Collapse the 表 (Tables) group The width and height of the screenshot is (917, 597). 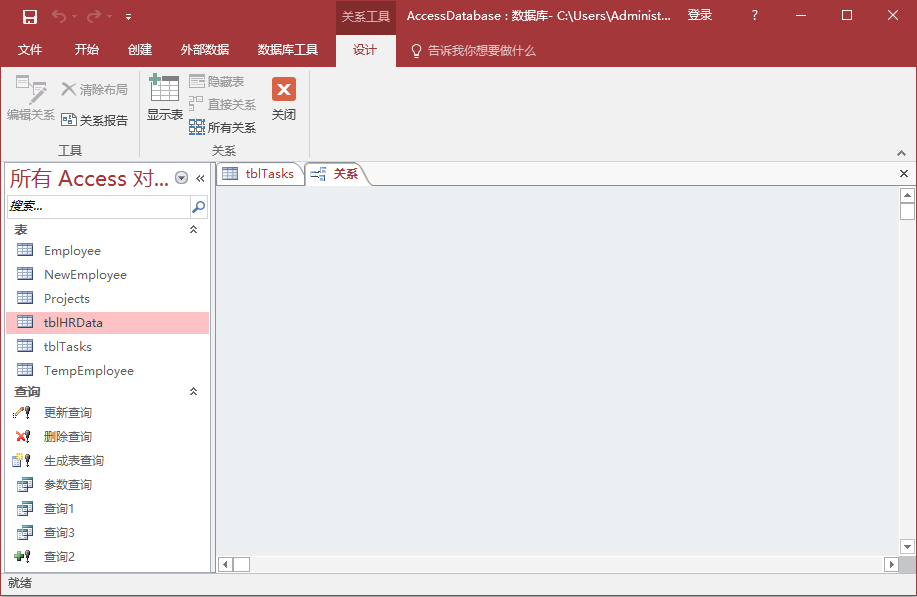[194, 230]
